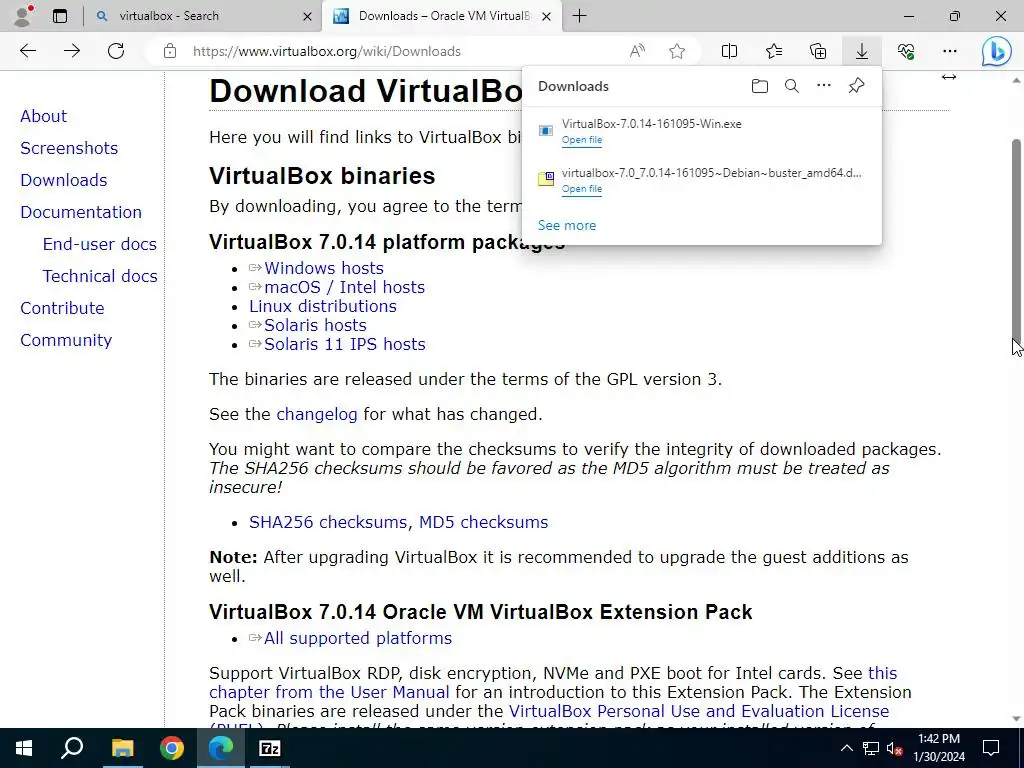
Task: Open the Screenshots sidebar link
Action: tap(69, 148)
